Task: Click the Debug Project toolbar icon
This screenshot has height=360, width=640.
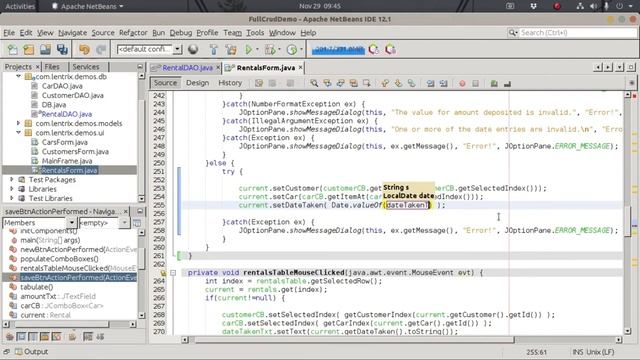Action: [269, 49]
